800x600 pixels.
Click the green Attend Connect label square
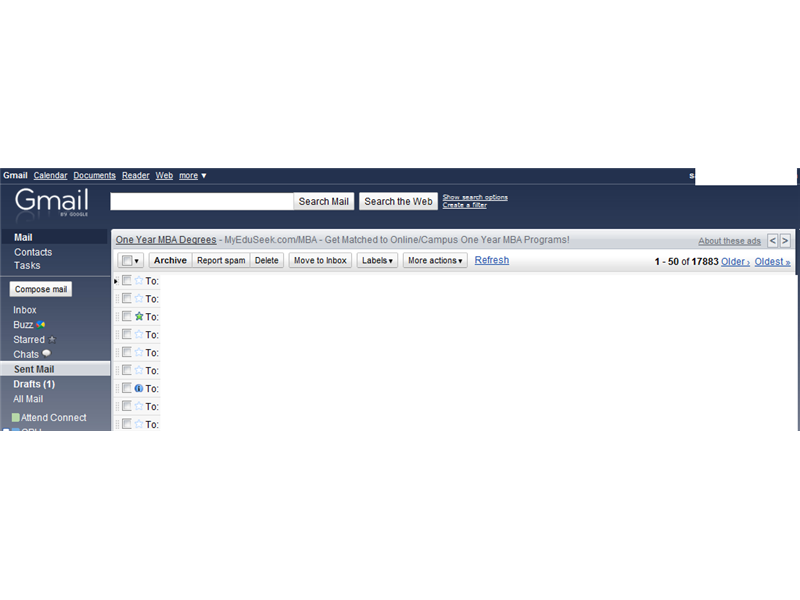(16, 417)
